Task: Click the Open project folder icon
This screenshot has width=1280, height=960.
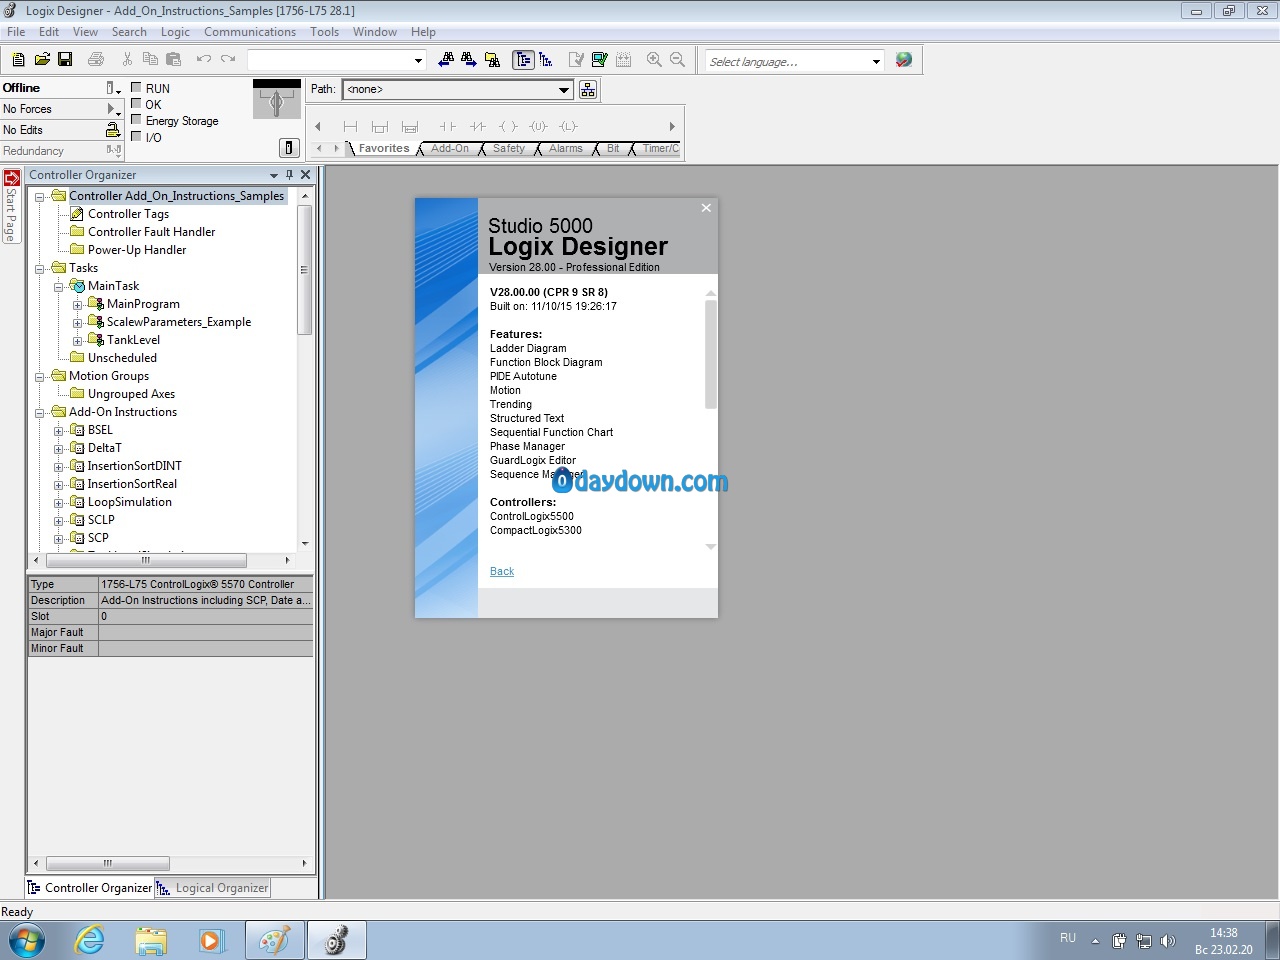Action: pos(42,60)
